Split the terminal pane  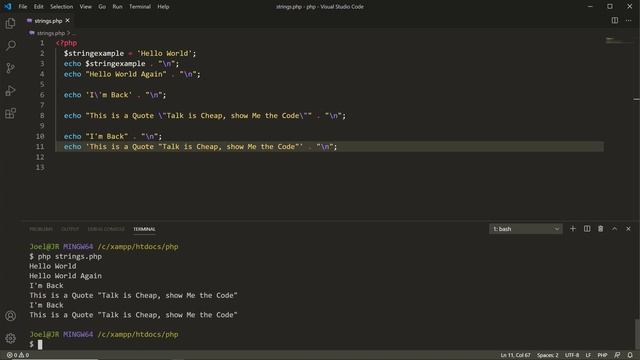tap(587, 229)
